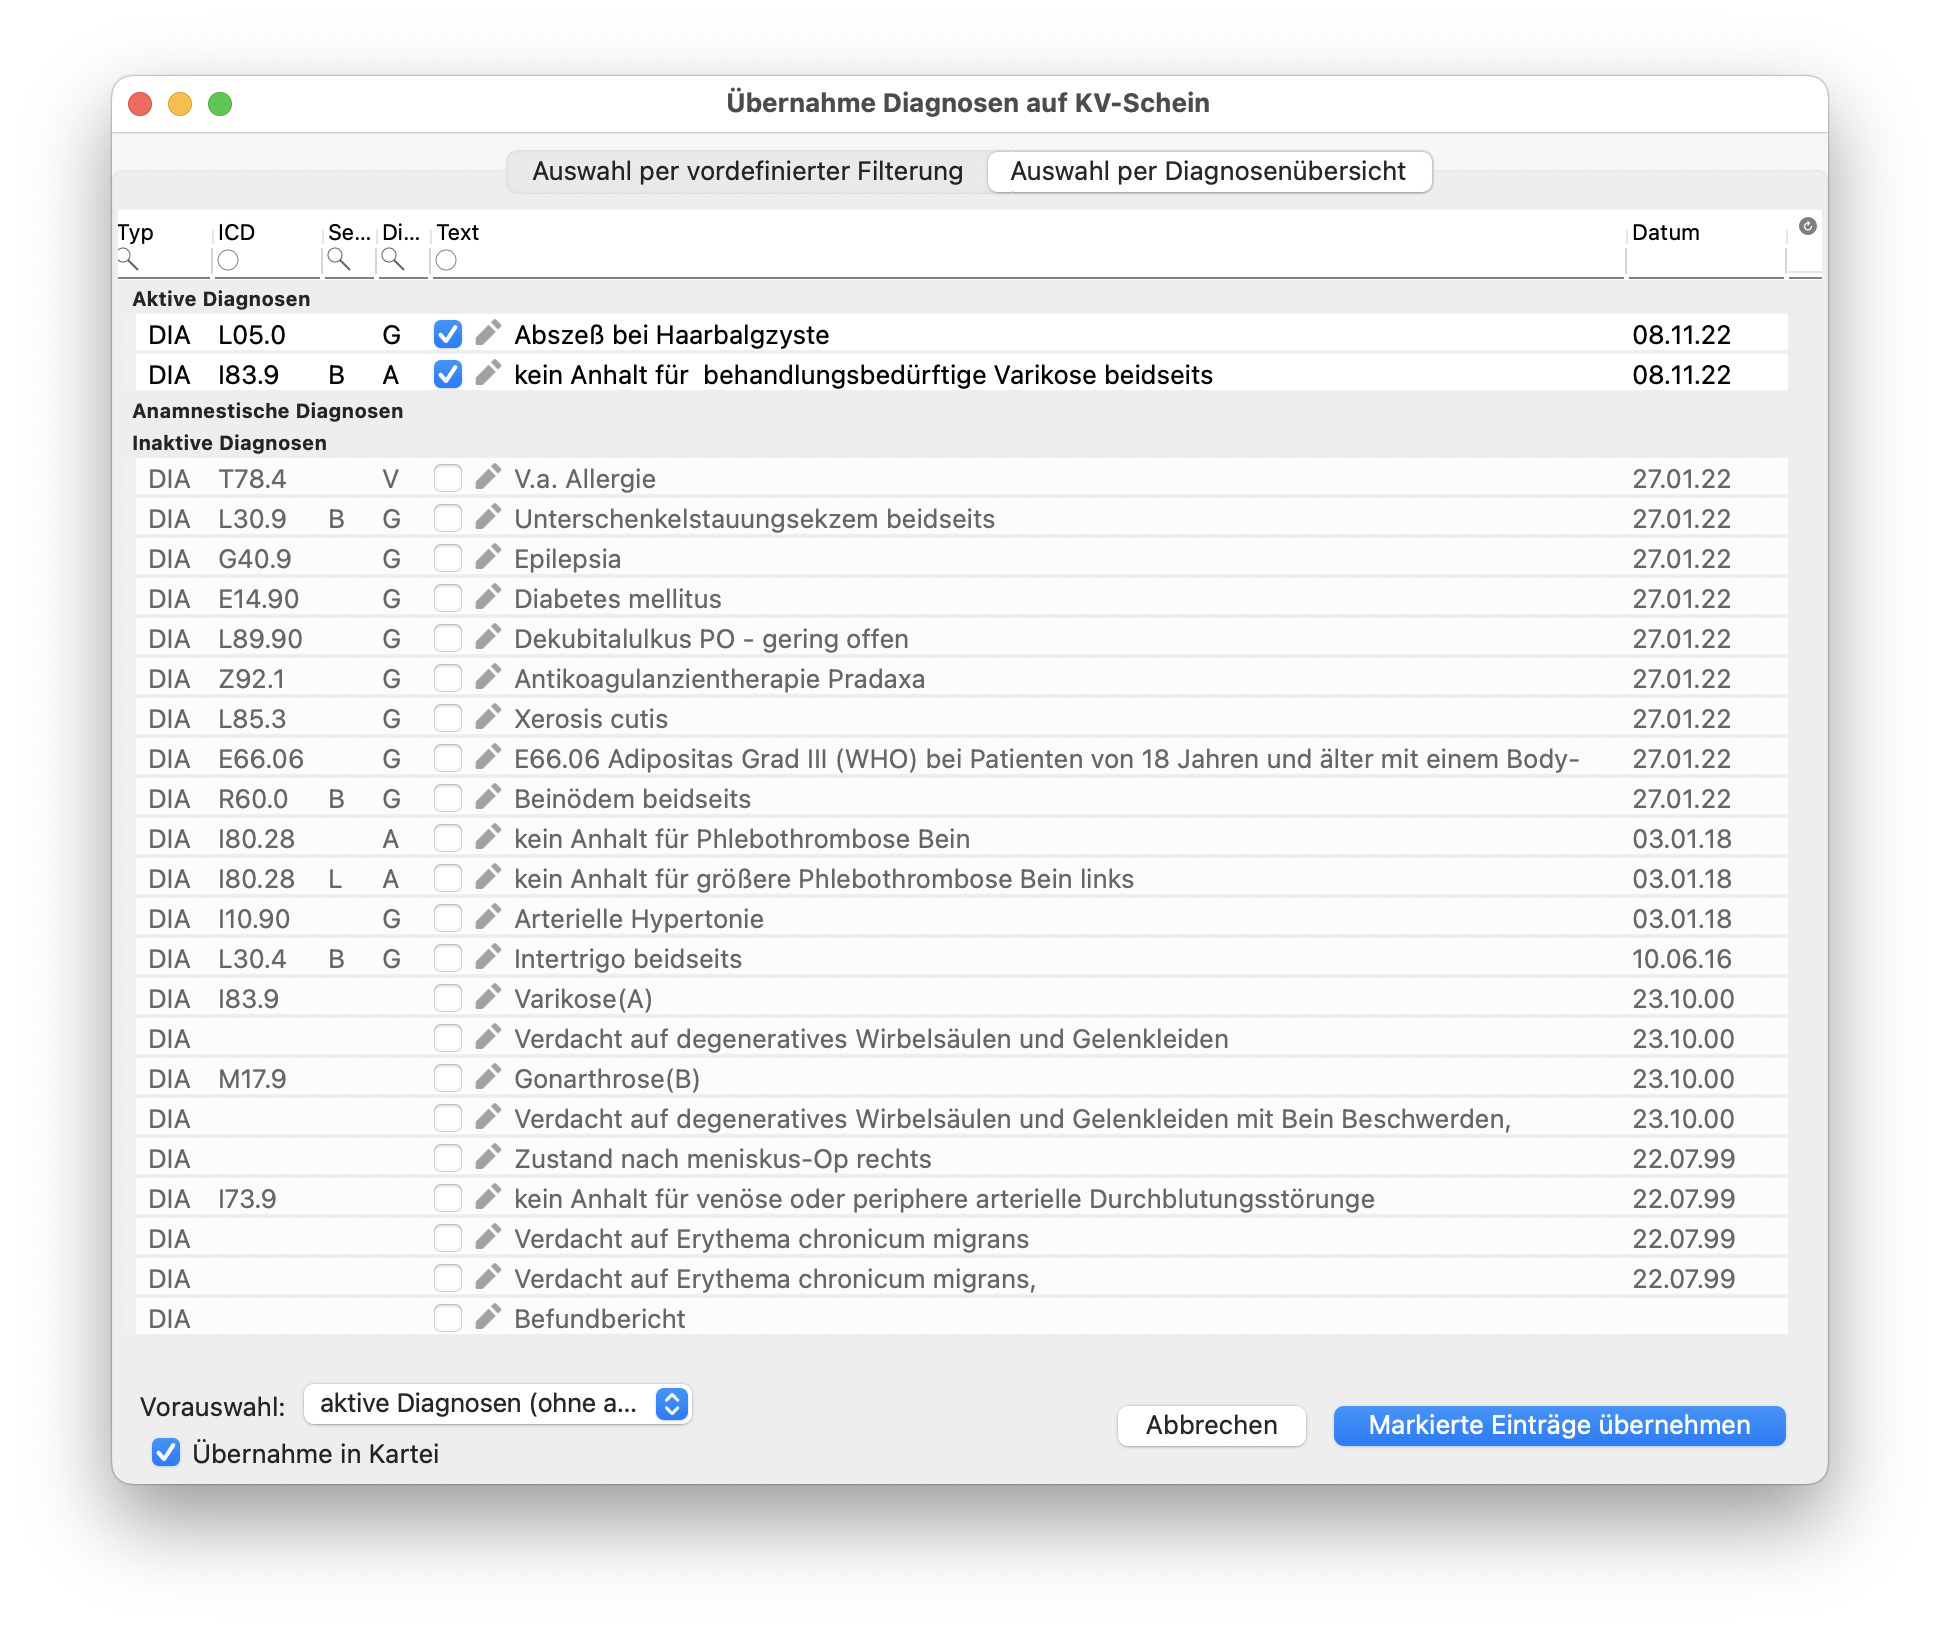Edit Xerosis cutis using pencil icon
The image size is (1940, 1632).
487,717
